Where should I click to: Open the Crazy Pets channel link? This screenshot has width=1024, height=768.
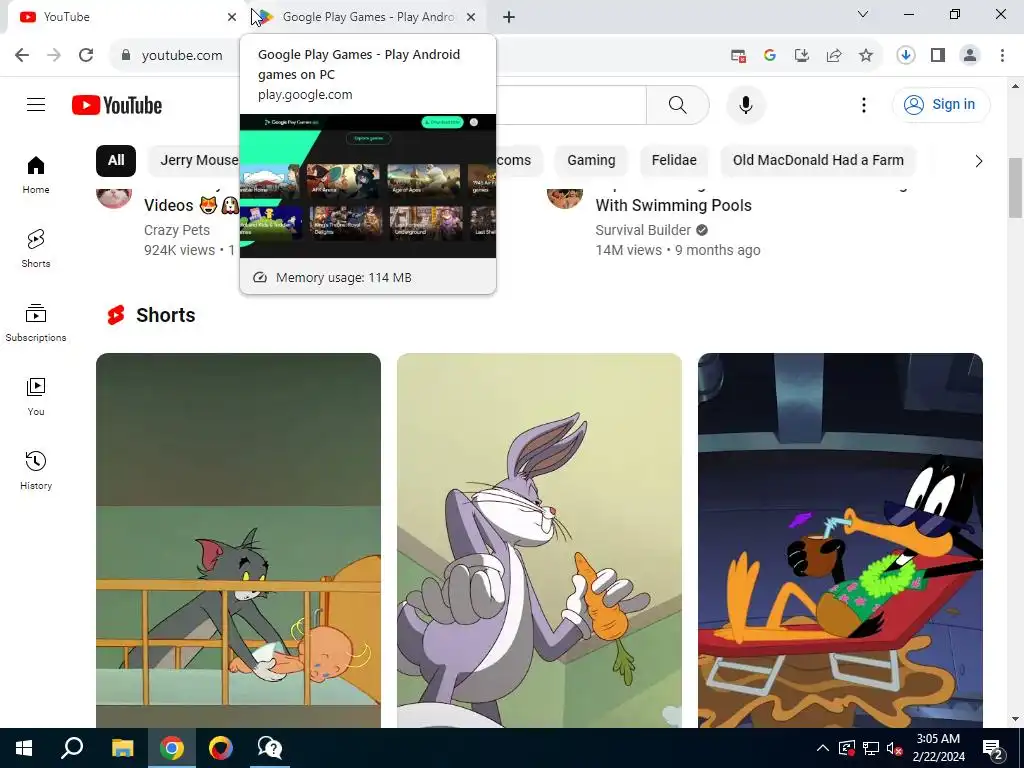[177, 230]
